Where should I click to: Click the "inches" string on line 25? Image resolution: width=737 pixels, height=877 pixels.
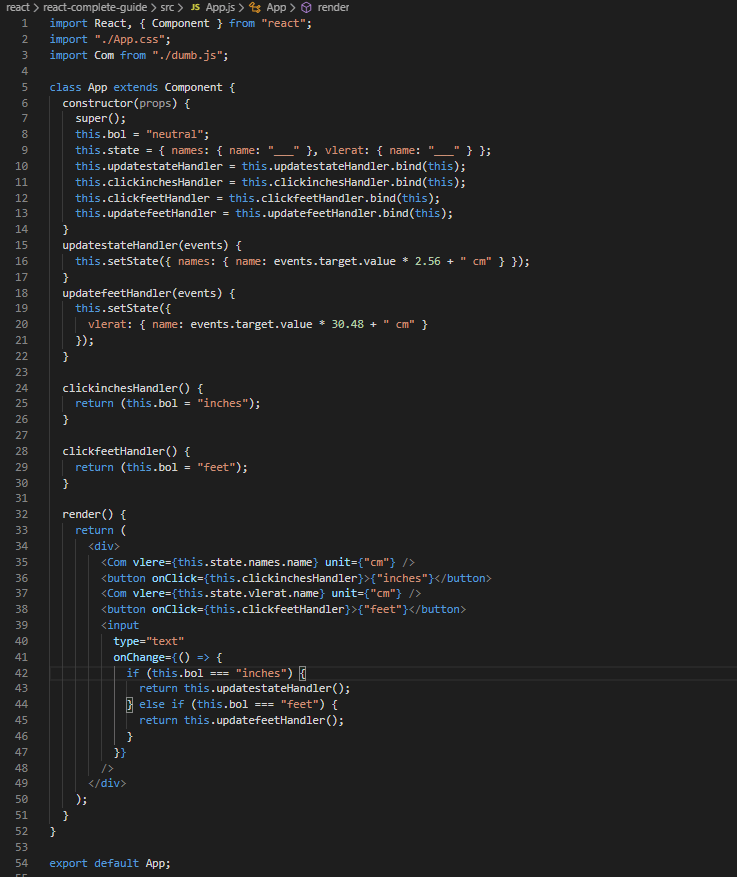click(223, 403)
